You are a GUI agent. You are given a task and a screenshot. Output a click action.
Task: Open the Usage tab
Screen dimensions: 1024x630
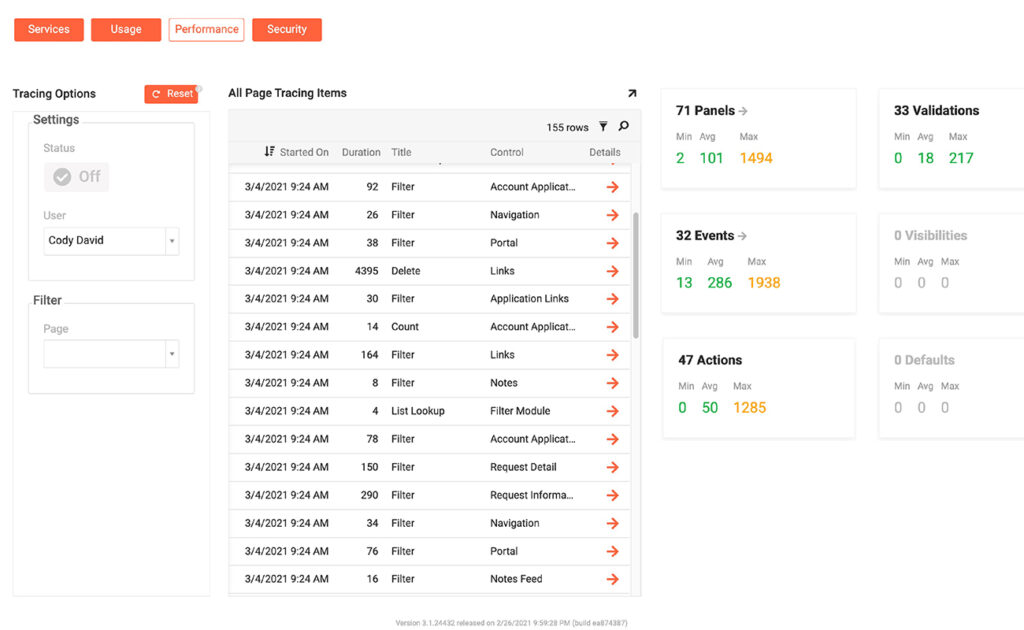pos(126,30)
